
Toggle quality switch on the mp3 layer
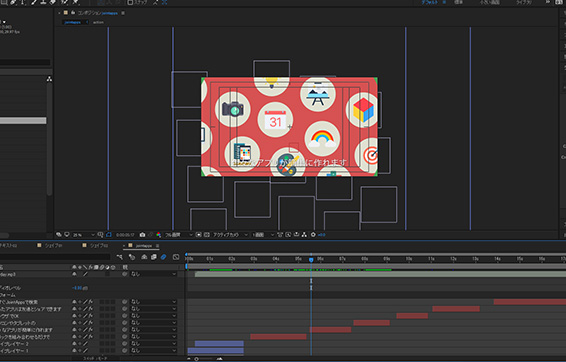point(86,274)
